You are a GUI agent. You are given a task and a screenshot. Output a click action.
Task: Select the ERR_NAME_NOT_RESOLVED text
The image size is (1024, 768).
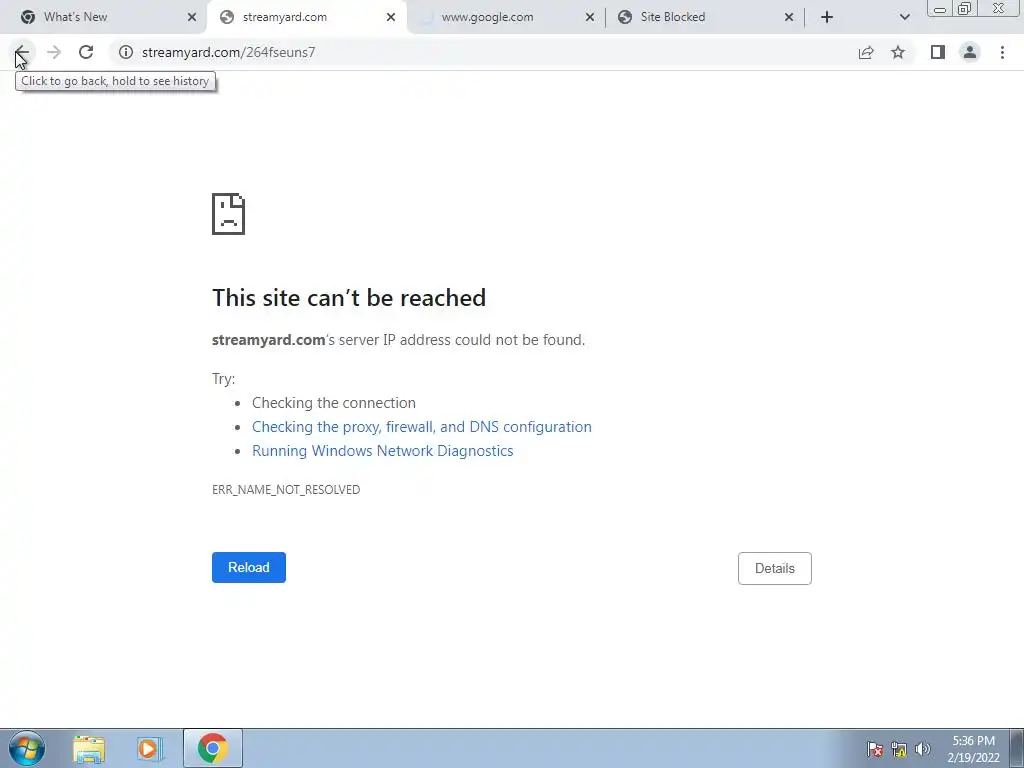(x=286, y=489)
